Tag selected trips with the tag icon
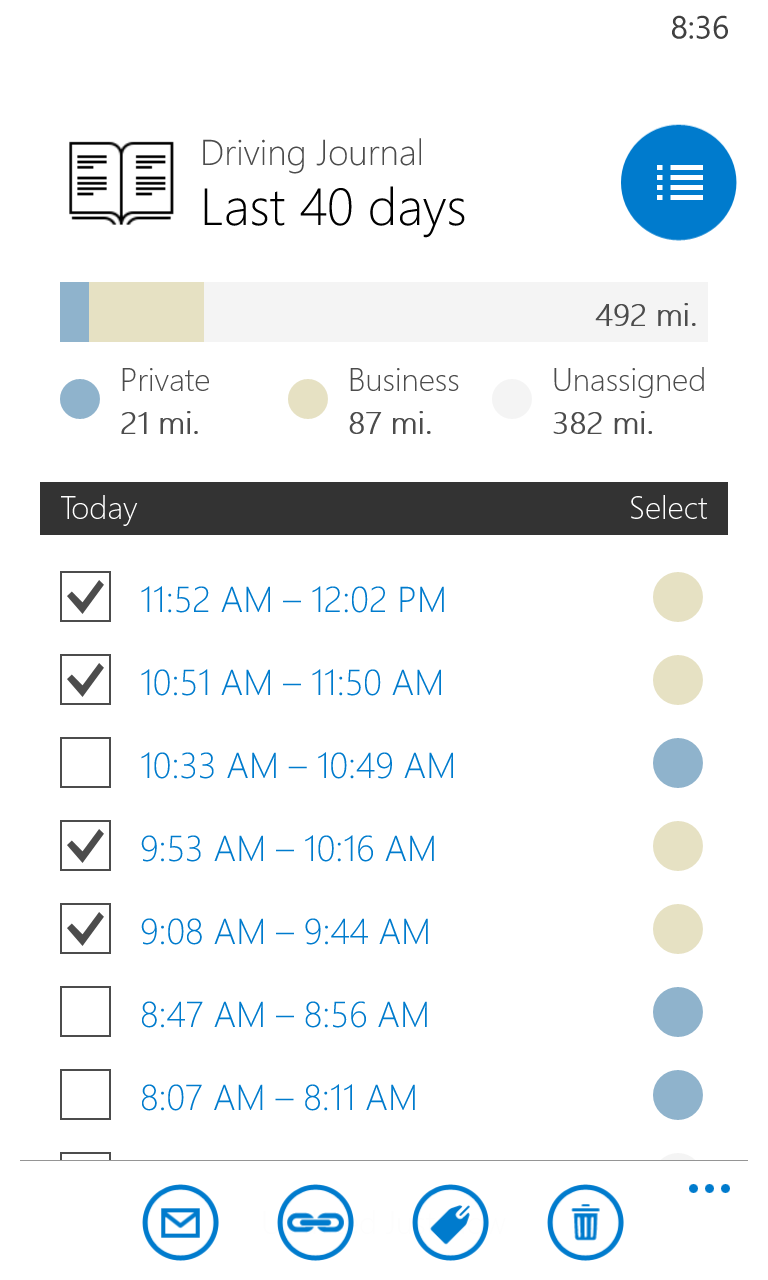 click(450, 1222)
